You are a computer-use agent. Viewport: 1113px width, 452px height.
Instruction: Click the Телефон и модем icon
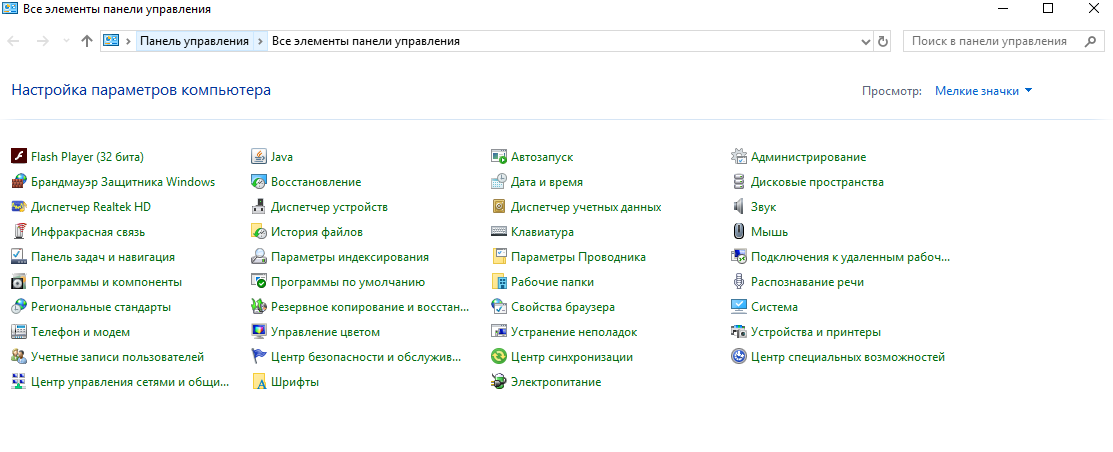click(19, 332)
